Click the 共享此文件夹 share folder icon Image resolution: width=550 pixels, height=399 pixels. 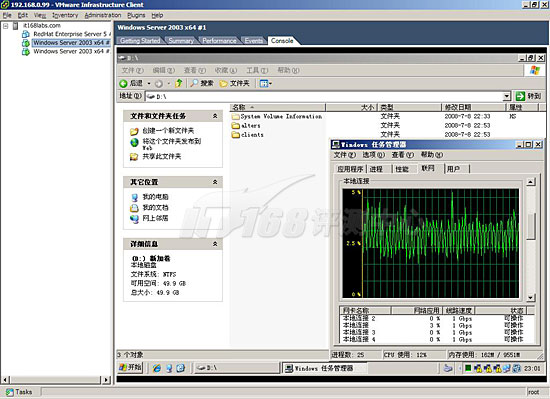coord(134,157)
